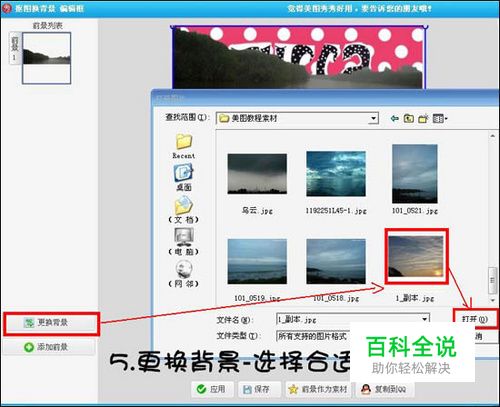The image size is (500, 407).
Task: Click the 1192251L45-1.jpg file name
Action: [x=336, y=211]
